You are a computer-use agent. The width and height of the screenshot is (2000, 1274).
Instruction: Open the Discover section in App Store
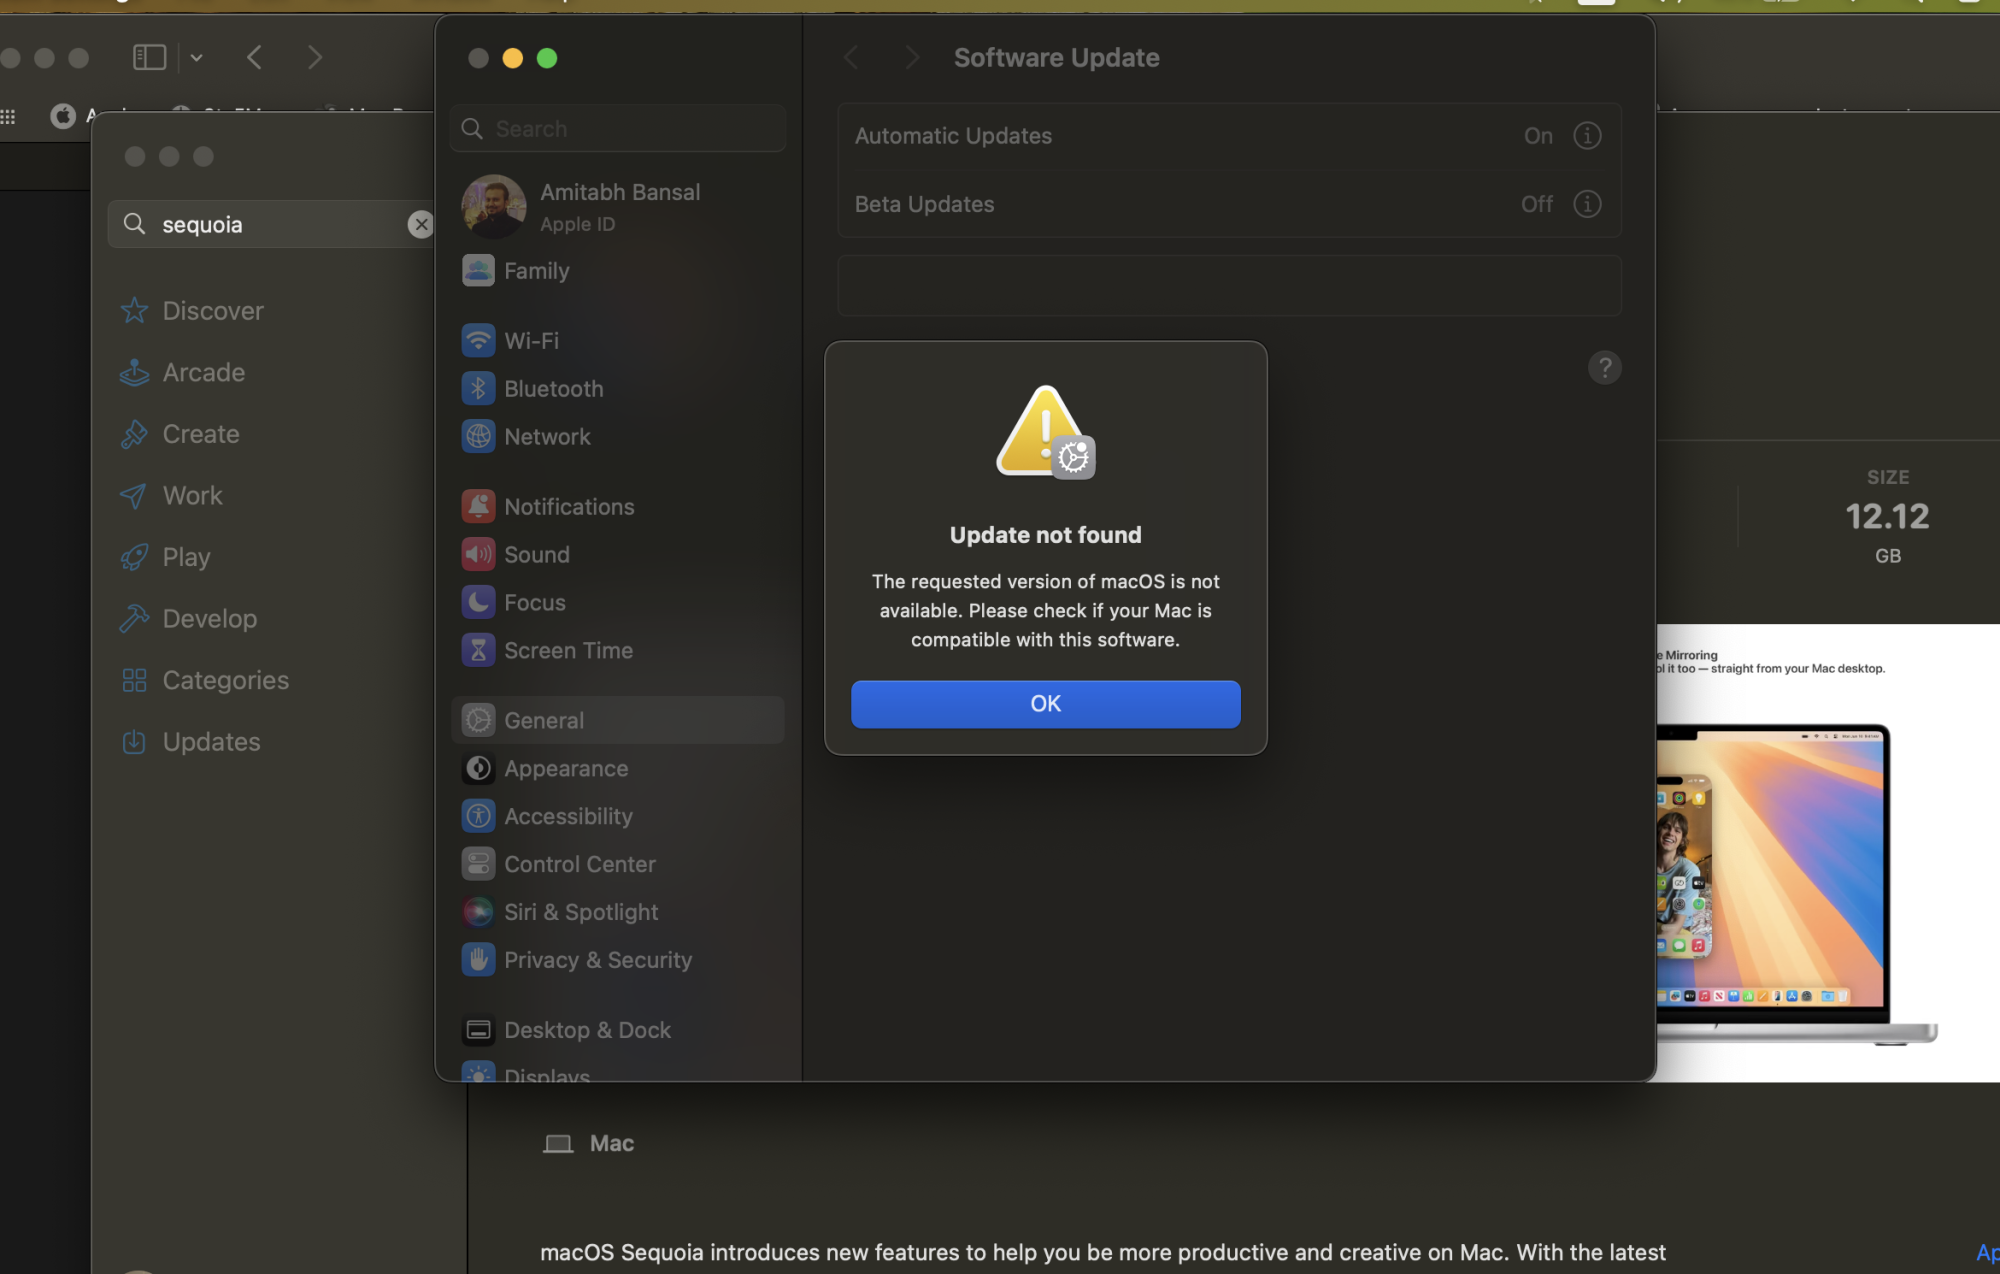click(212, 311)
